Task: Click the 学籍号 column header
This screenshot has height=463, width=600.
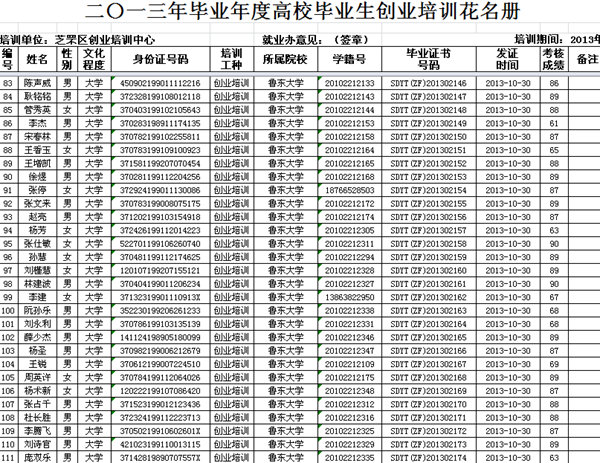Action: [349, 59]
